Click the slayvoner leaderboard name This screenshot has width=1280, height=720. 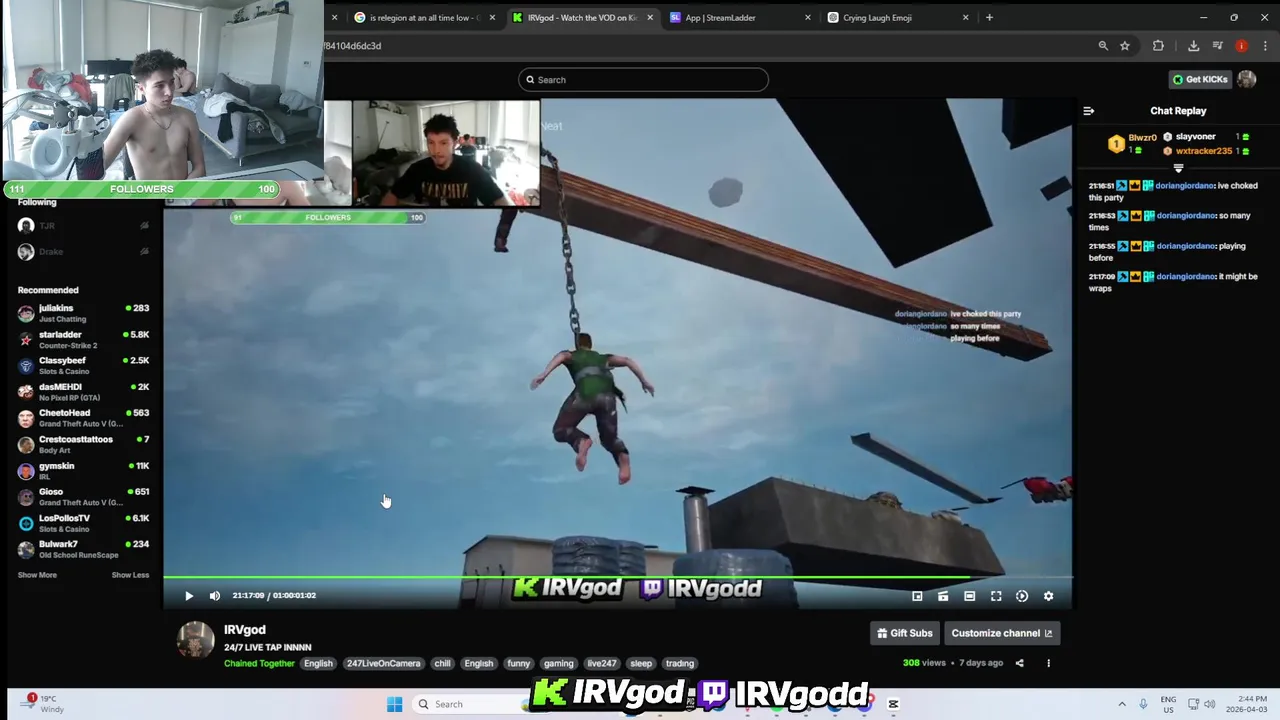click(1195, 137)
